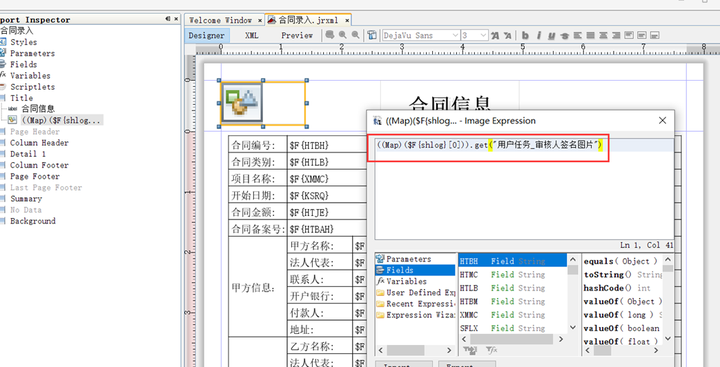Select Summary band
This screenshot has width=720, height=367.
tap(26, 199)
